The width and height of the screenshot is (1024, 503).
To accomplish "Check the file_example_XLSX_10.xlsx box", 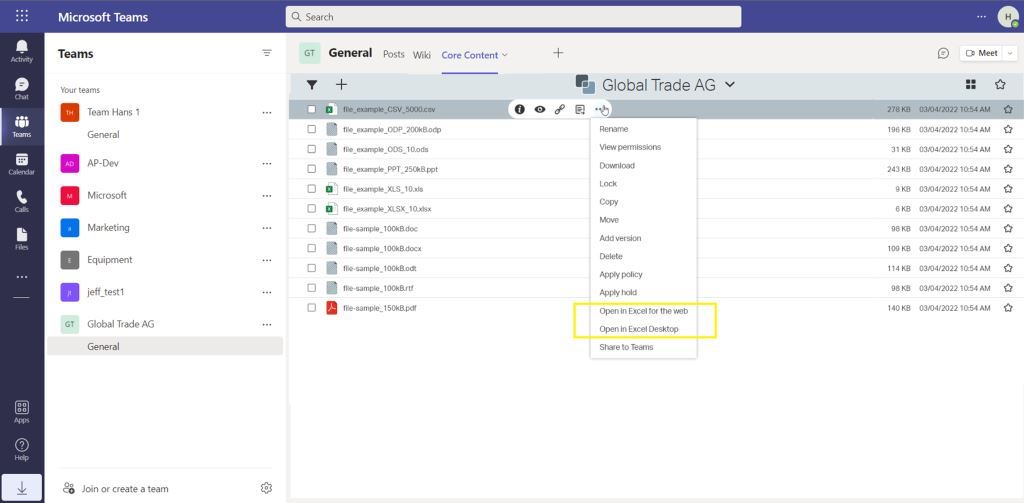I will 312,209.
